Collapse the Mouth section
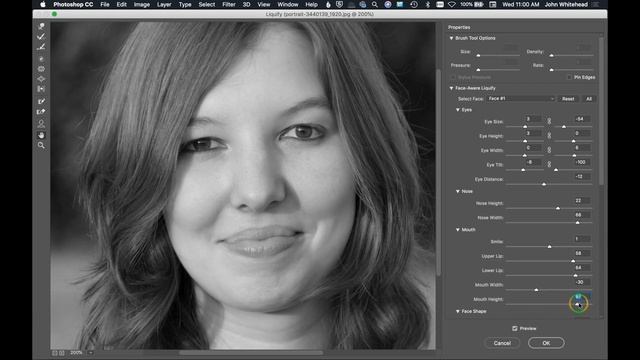This screenshot has height=360, width=640. (x=458, y=230)
